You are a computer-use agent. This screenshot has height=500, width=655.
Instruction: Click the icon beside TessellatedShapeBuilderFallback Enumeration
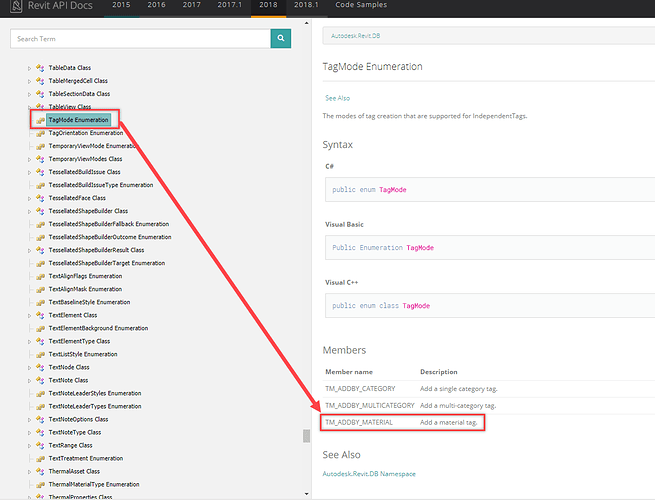[40, 224]
